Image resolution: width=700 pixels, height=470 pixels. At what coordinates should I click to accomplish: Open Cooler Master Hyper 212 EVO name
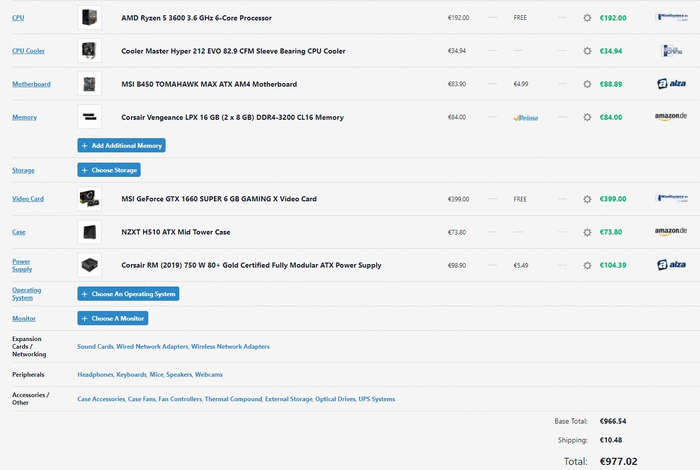[x=233, y=51]
